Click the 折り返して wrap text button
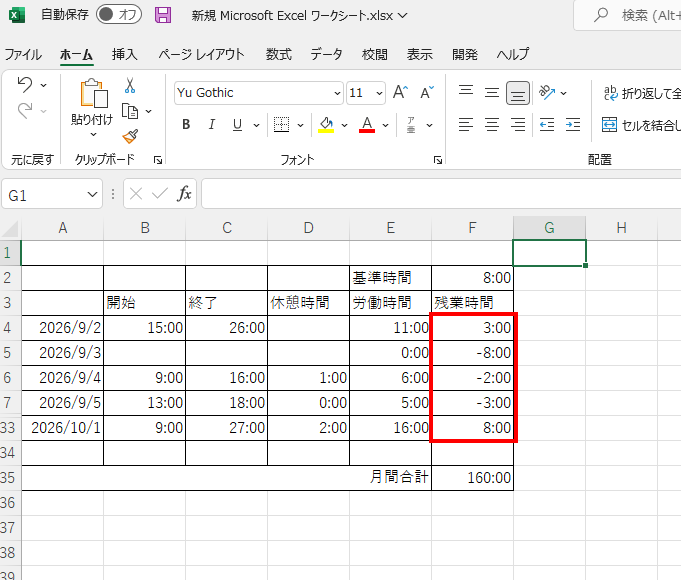This screenshot has width=681, height=580. 642,93
